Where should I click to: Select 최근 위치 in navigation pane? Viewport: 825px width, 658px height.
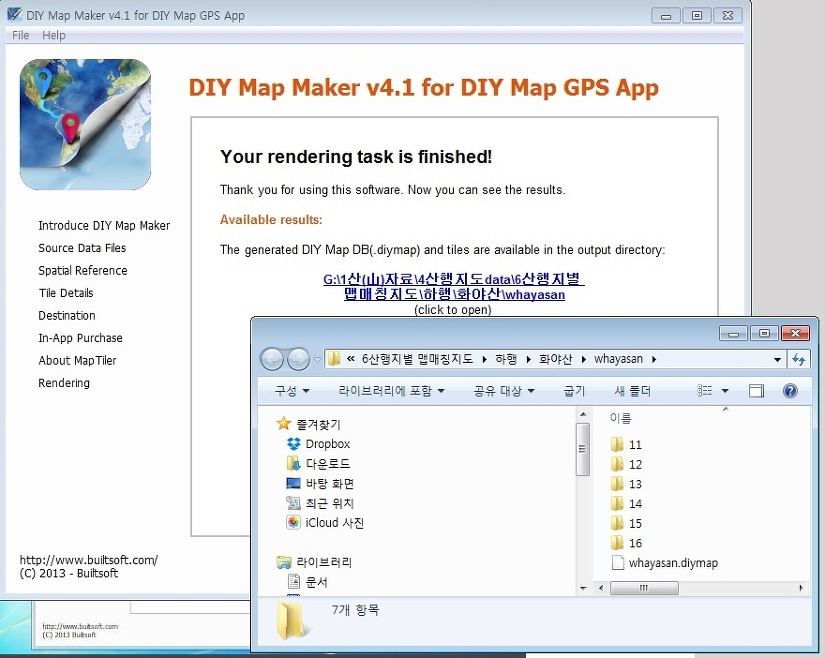(x=320, y=503)
